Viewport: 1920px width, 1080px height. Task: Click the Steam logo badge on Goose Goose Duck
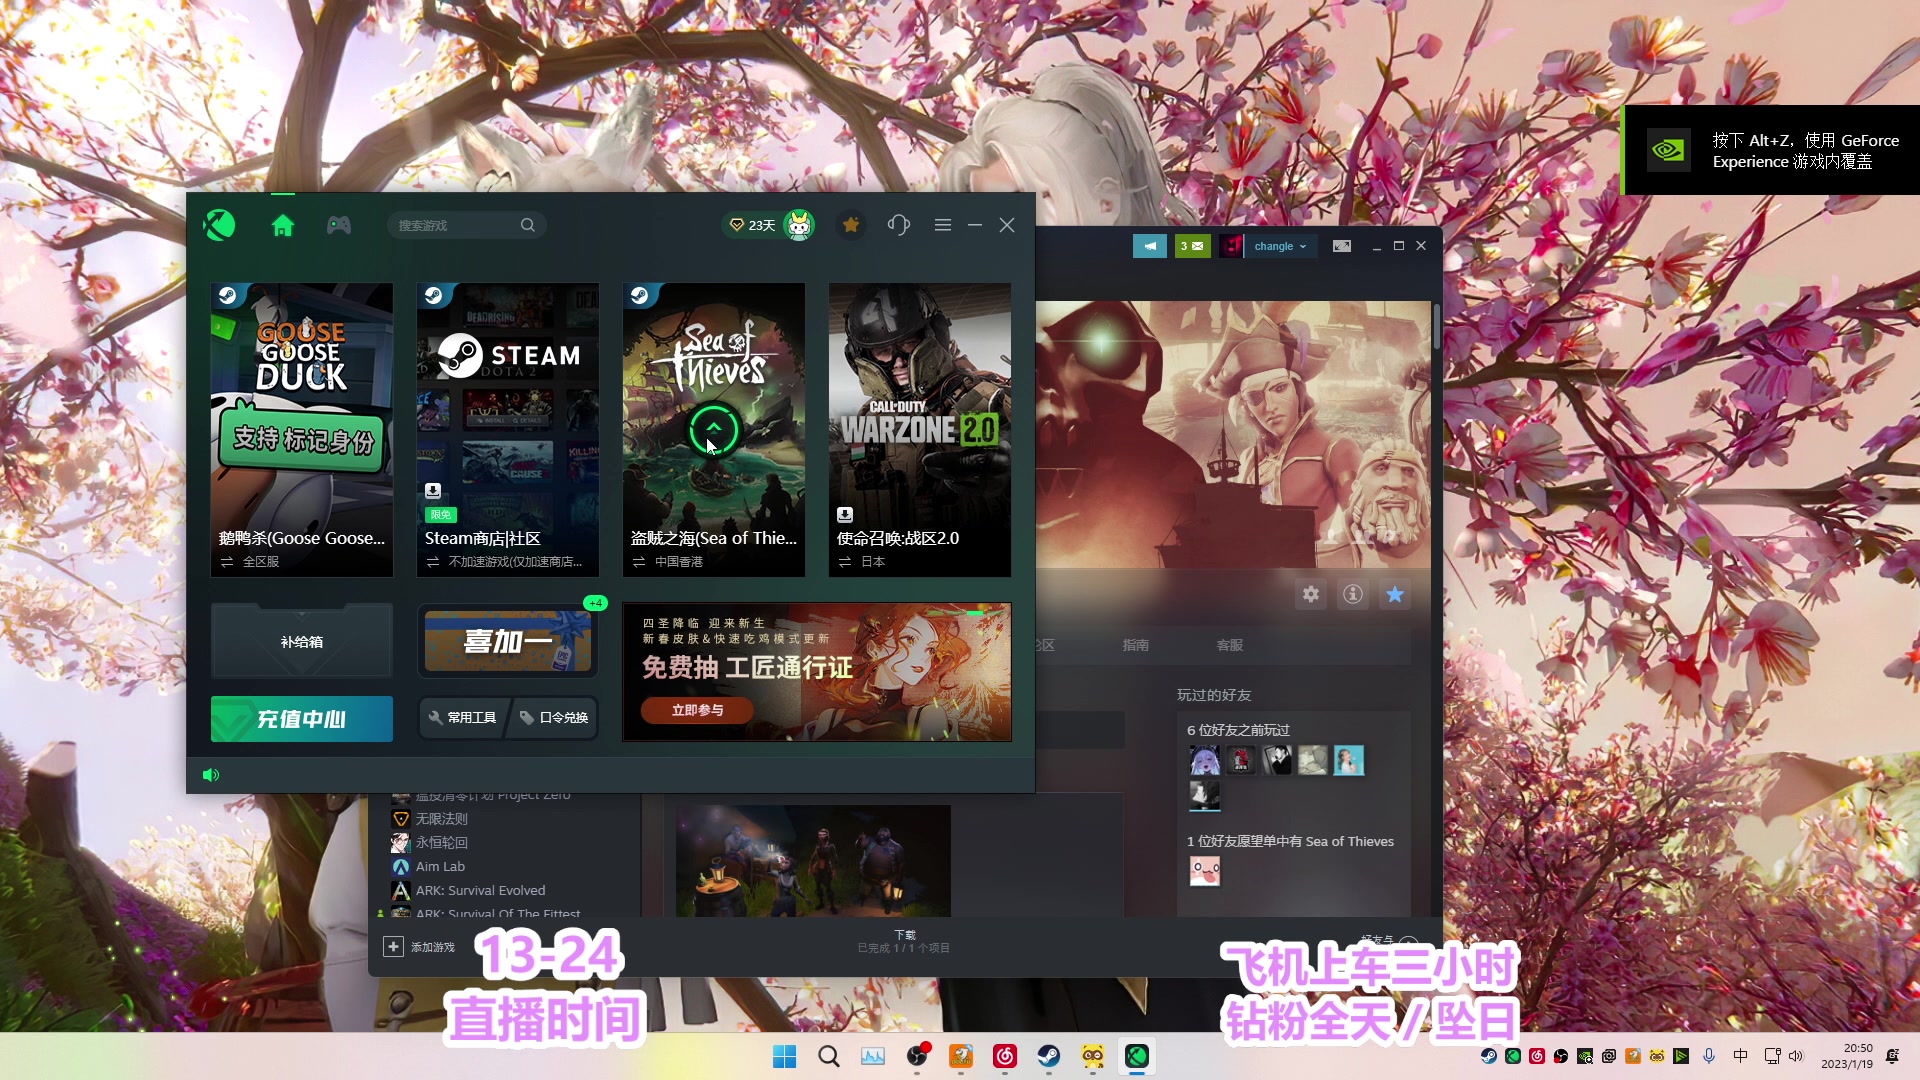227,296
